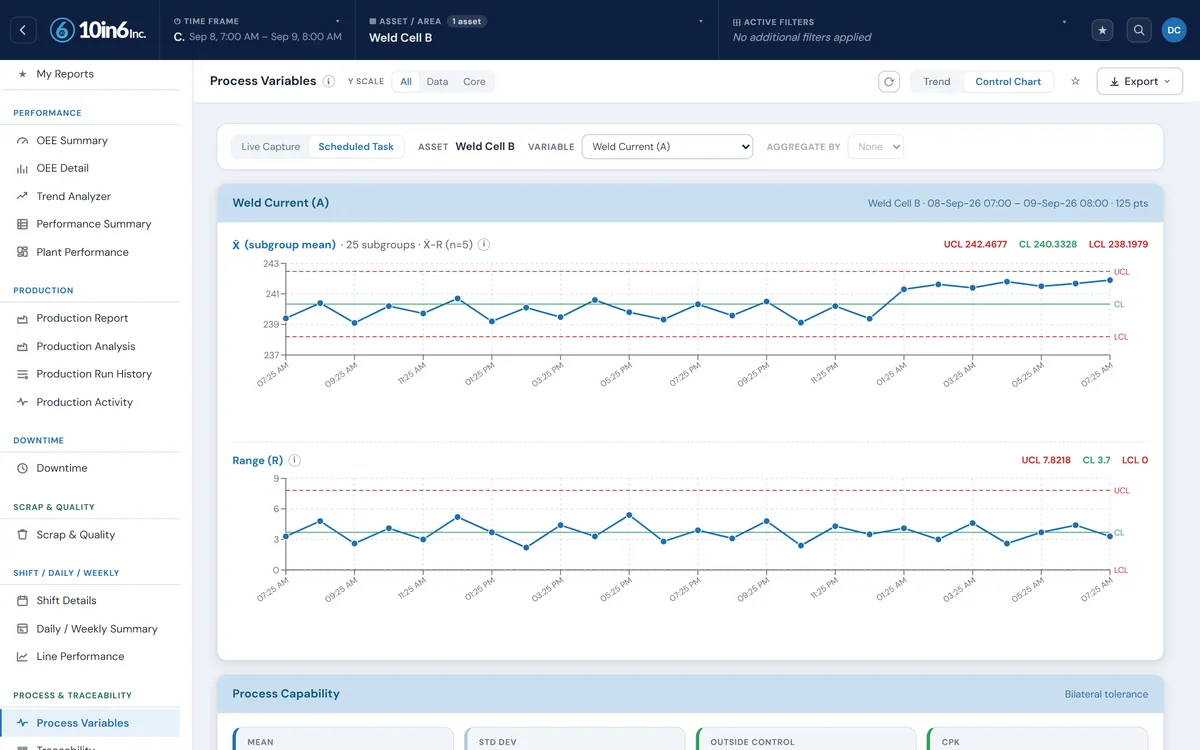
Task: Open the Aggregate By dropdown
Action: (875, 147)
